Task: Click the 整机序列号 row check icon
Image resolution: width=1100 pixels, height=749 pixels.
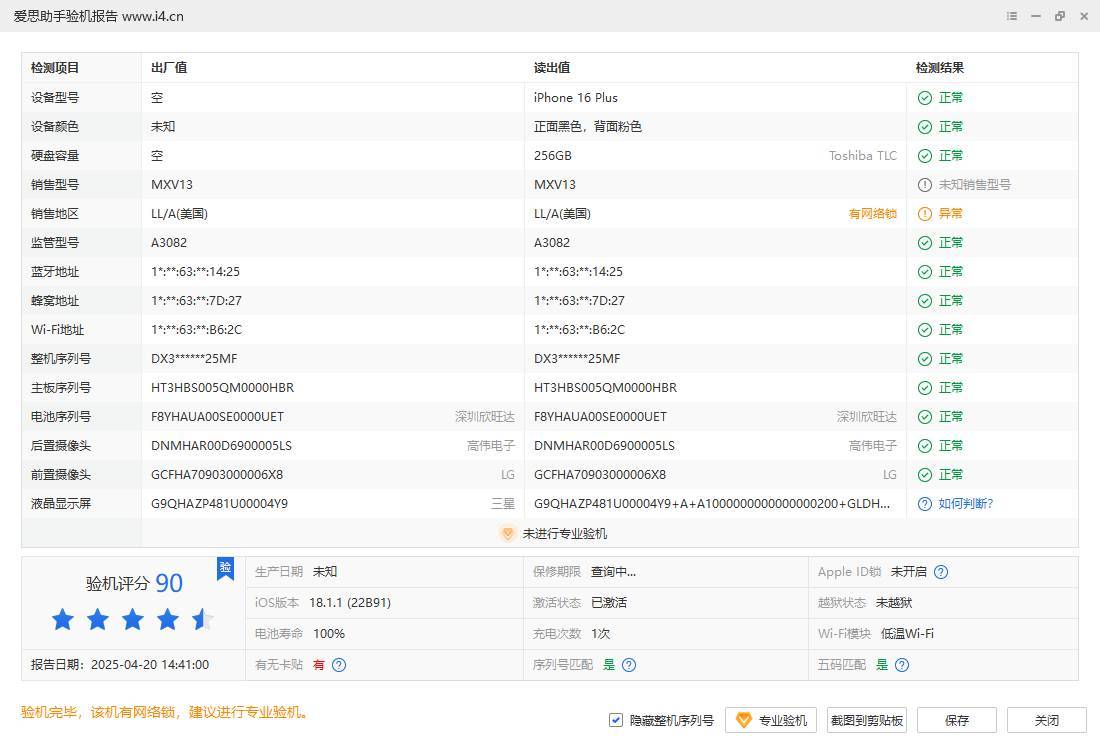Action: [x=925, y=359]
